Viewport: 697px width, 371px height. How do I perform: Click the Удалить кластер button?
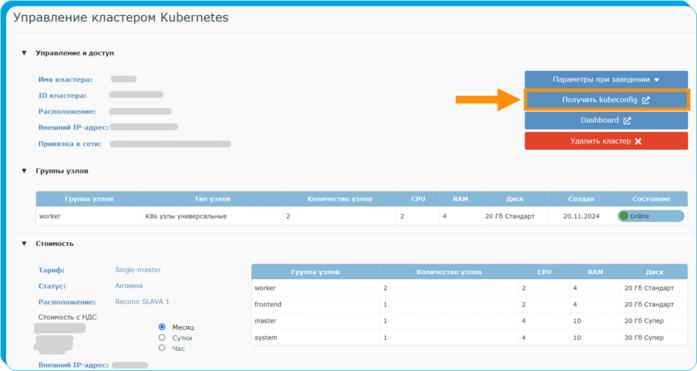[x=606, y=141]
